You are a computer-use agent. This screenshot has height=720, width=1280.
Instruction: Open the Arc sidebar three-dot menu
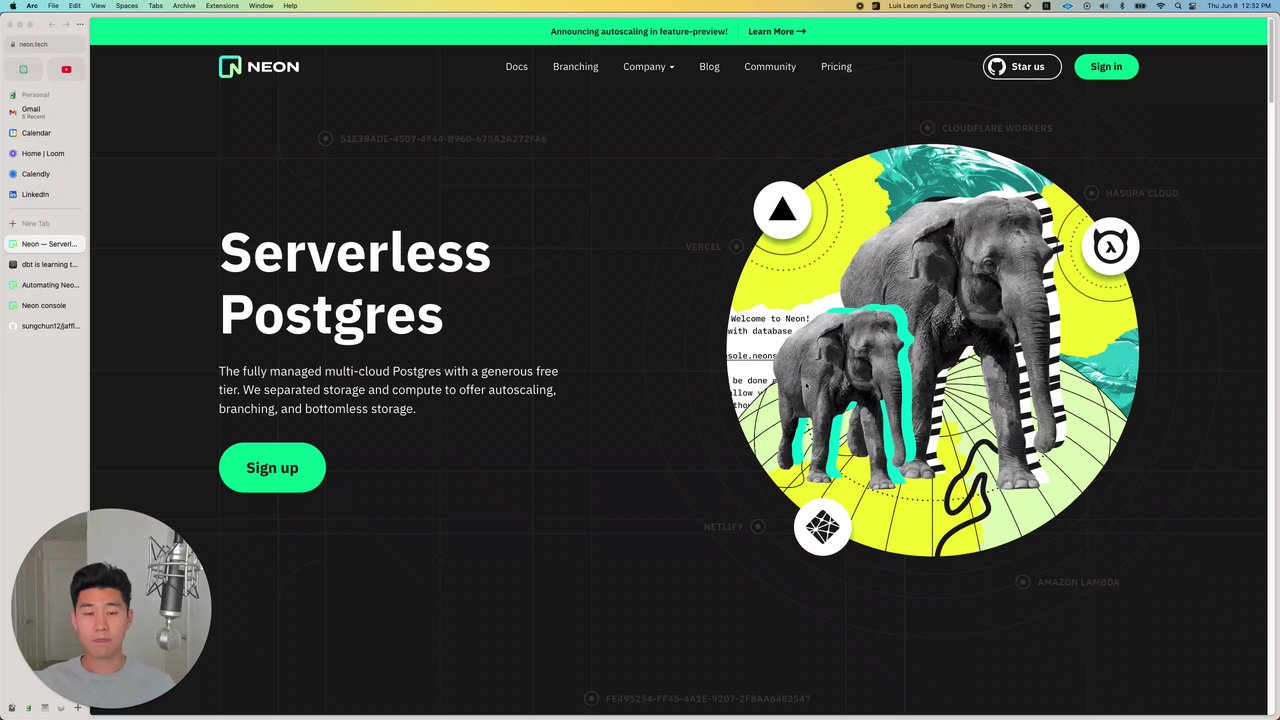coord(80,24)
